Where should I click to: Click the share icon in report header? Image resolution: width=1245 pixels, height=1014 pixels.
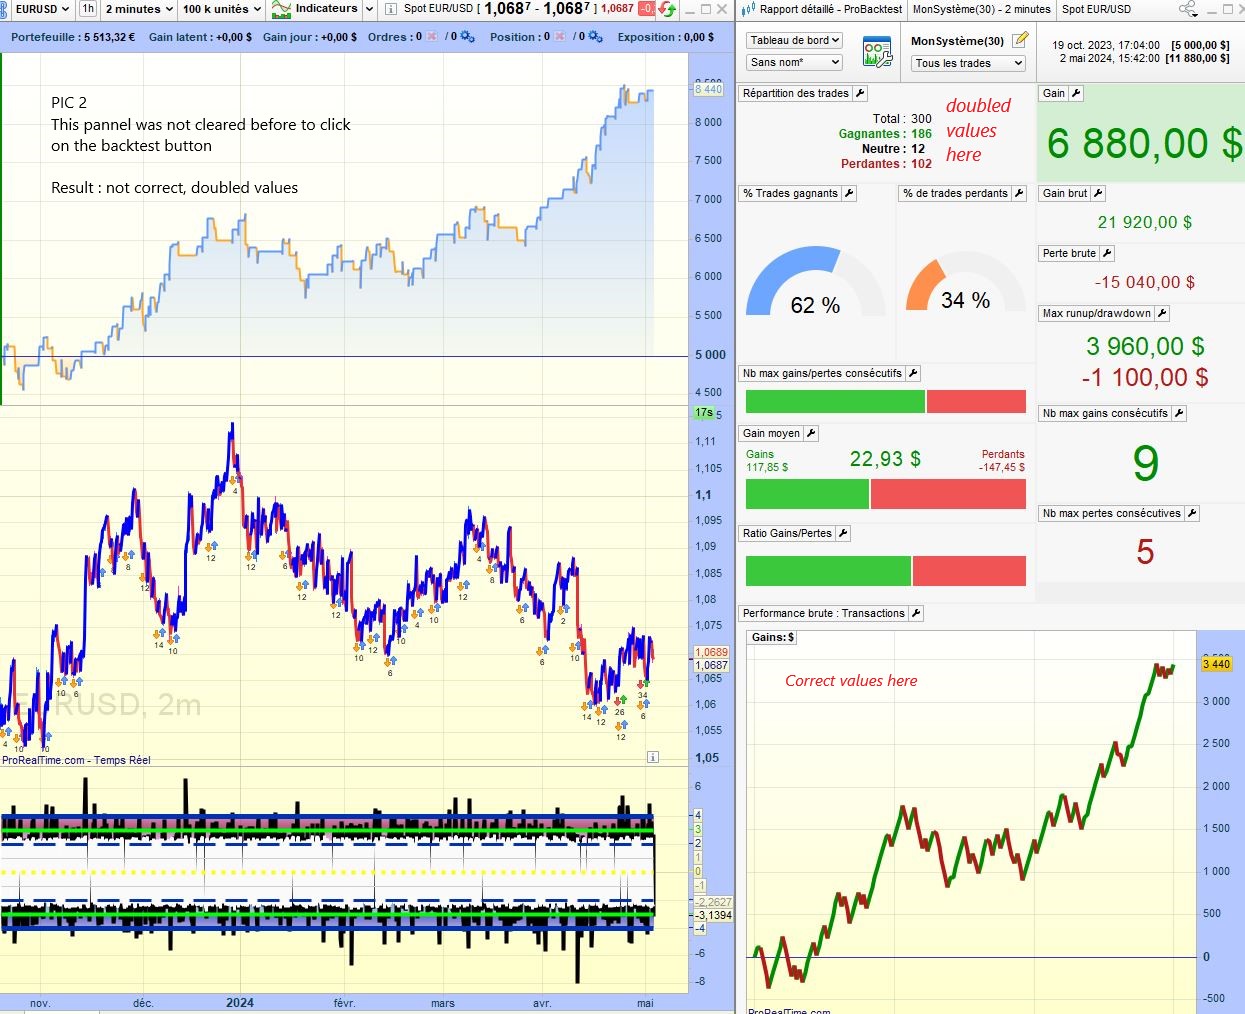[1187, 9]
